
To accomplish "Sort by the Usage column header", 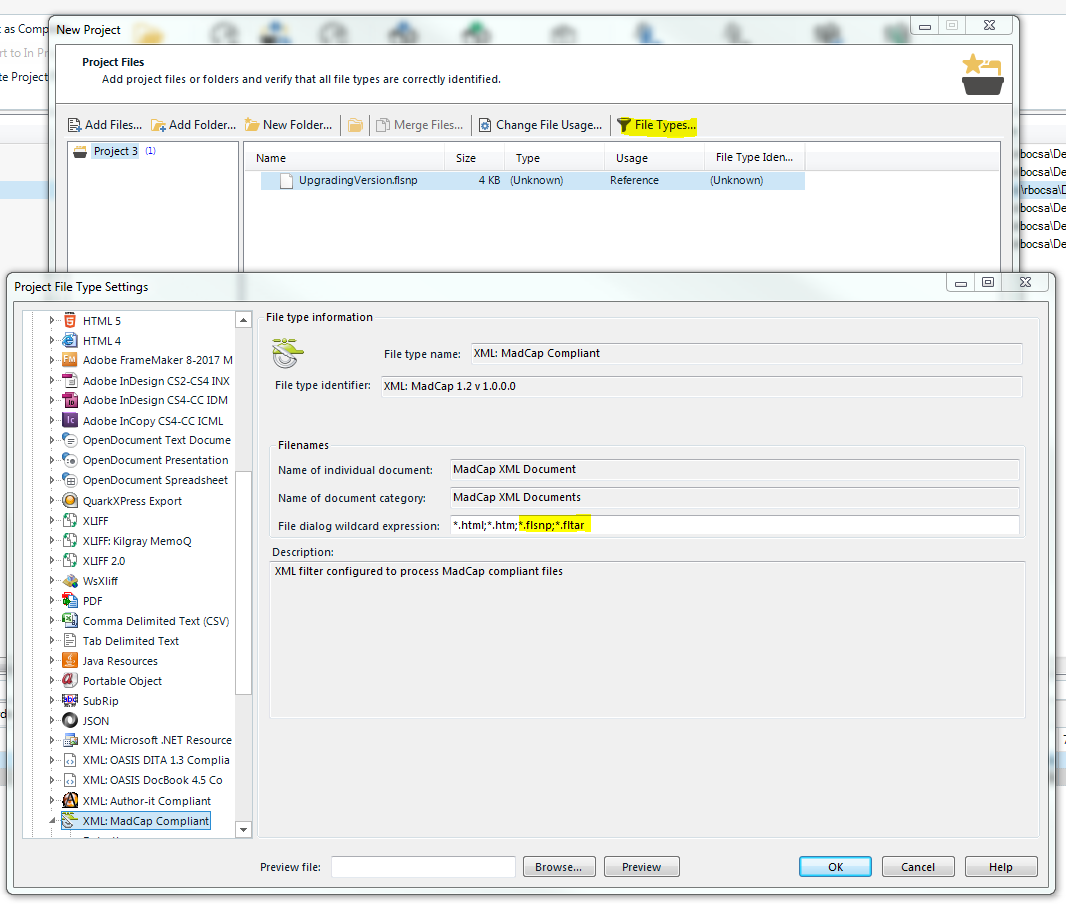I will pos(654,158).
